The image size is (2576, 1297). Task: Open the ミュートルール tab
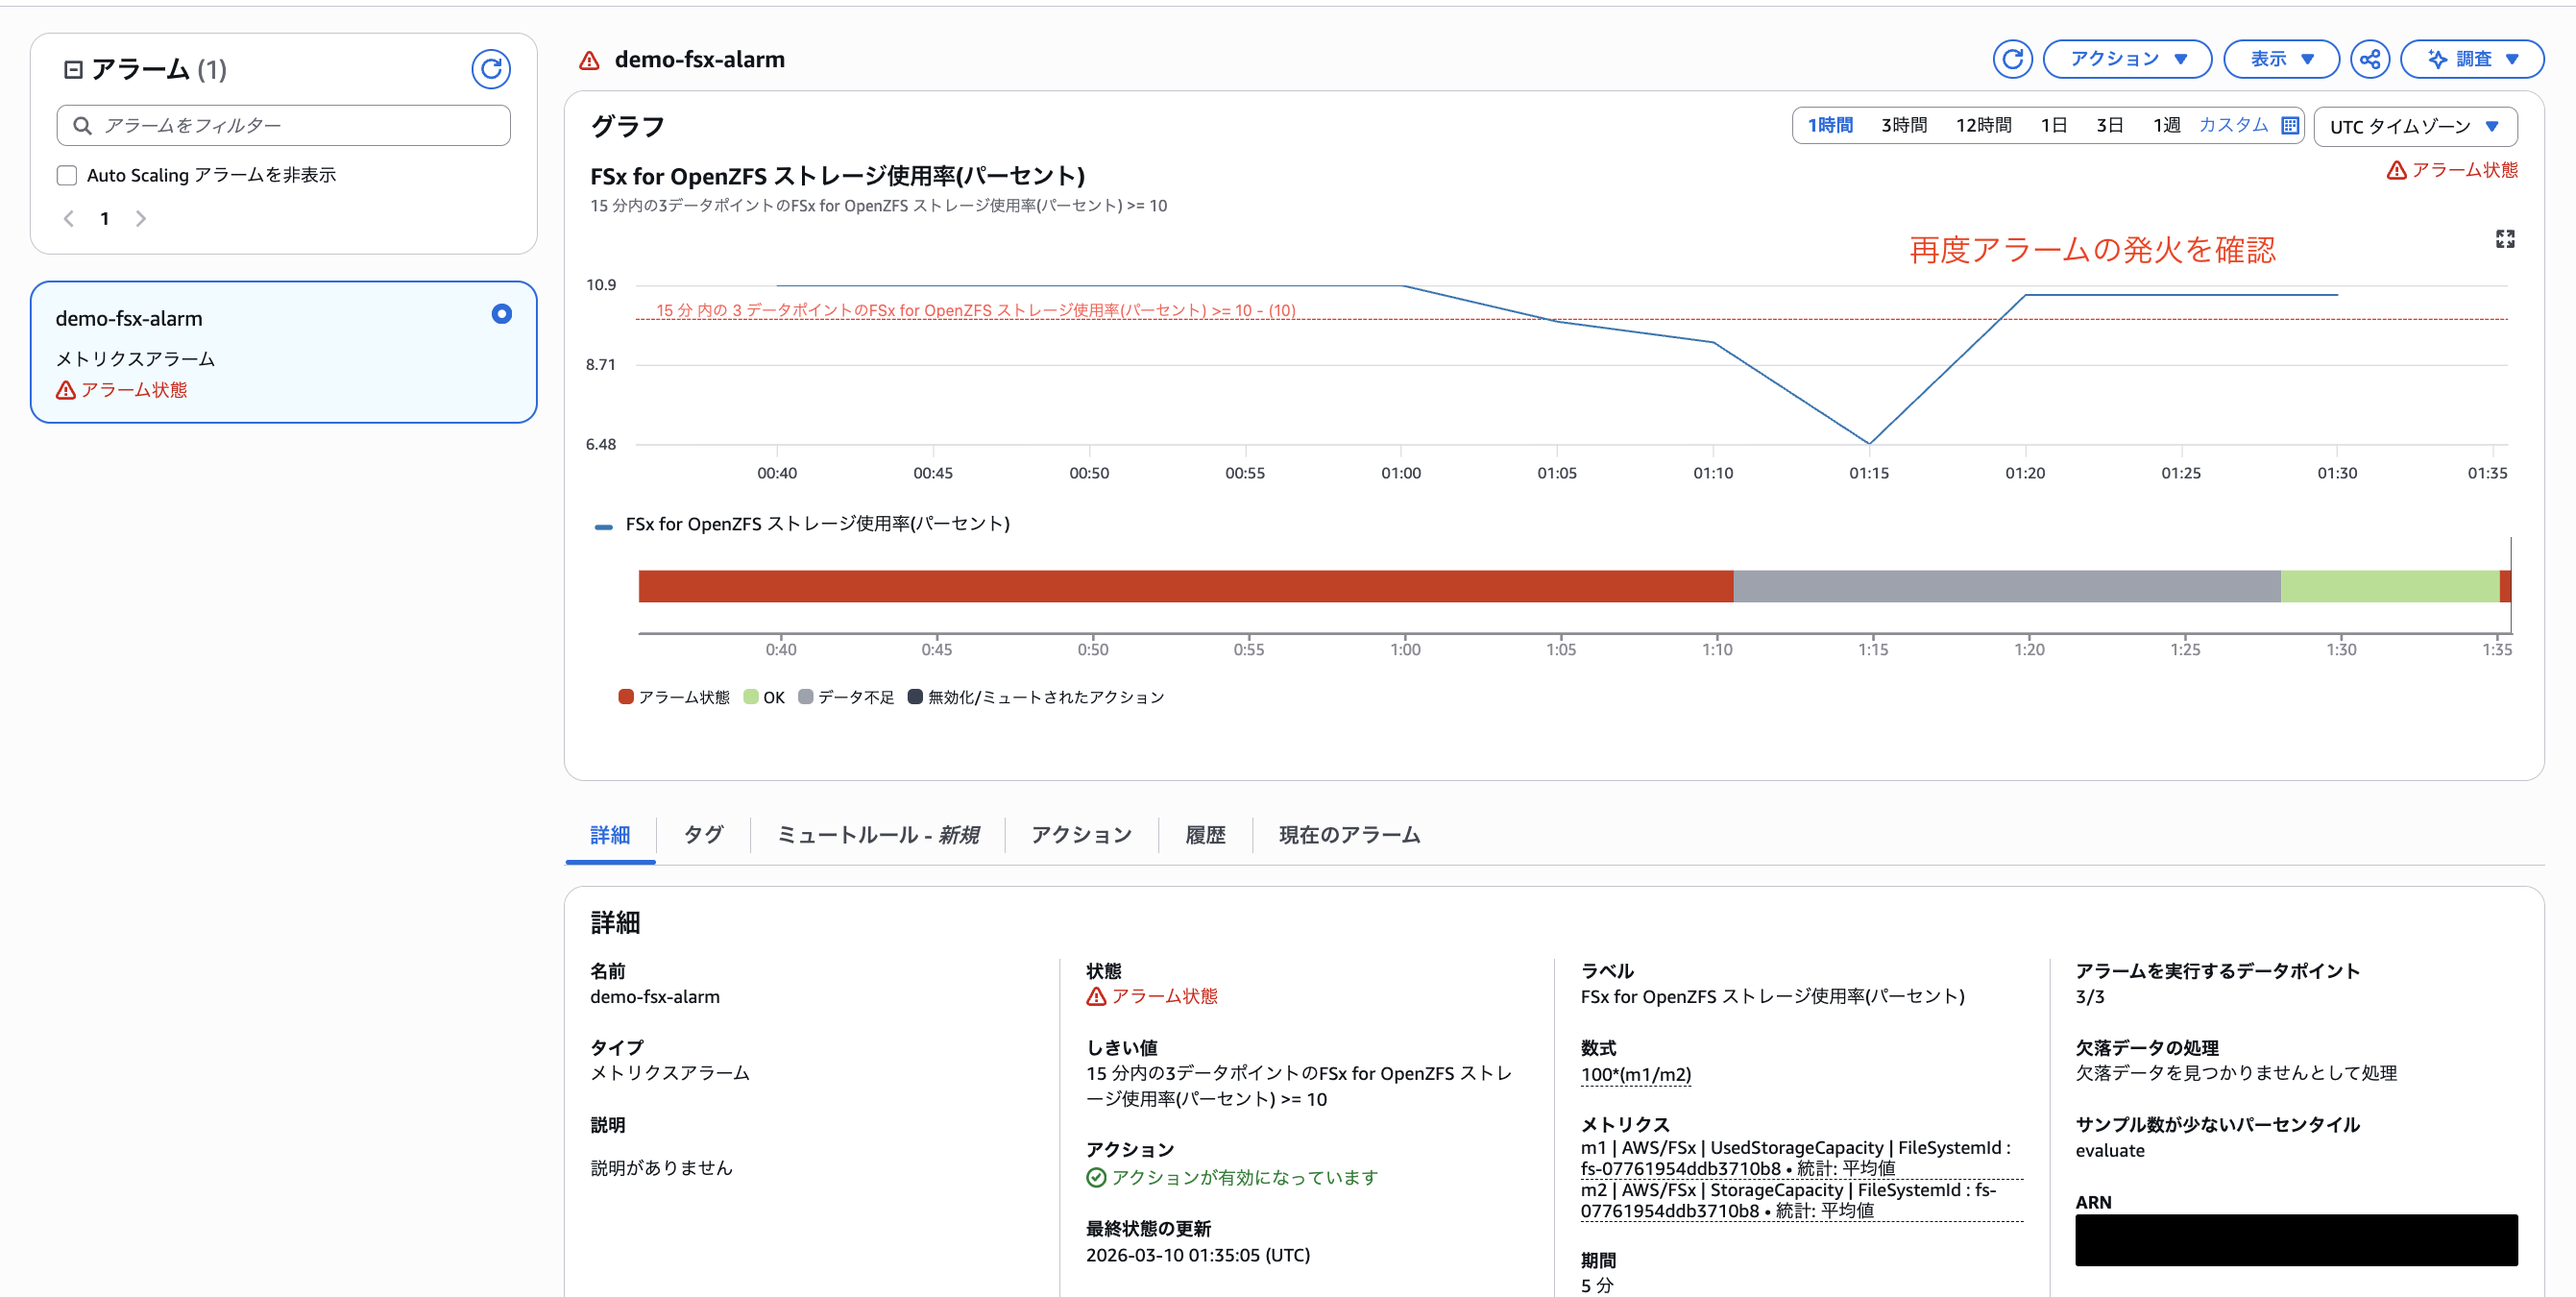(x=877, y=835)
